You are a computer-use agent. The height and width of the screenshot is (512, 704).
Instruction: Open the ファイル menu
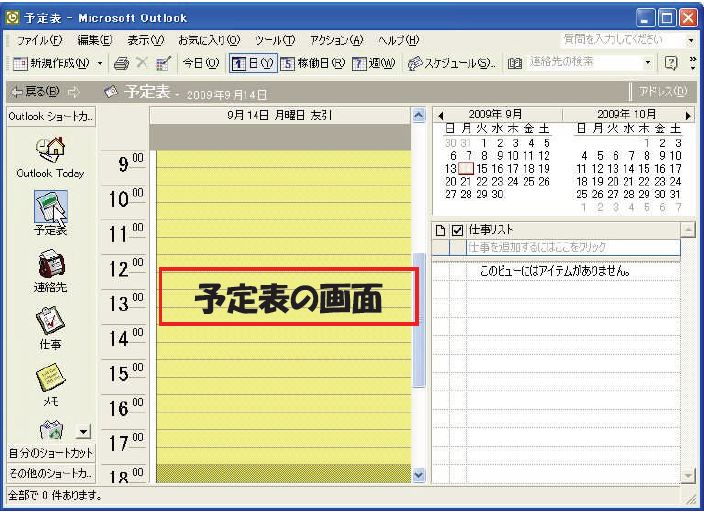[39, 40]
